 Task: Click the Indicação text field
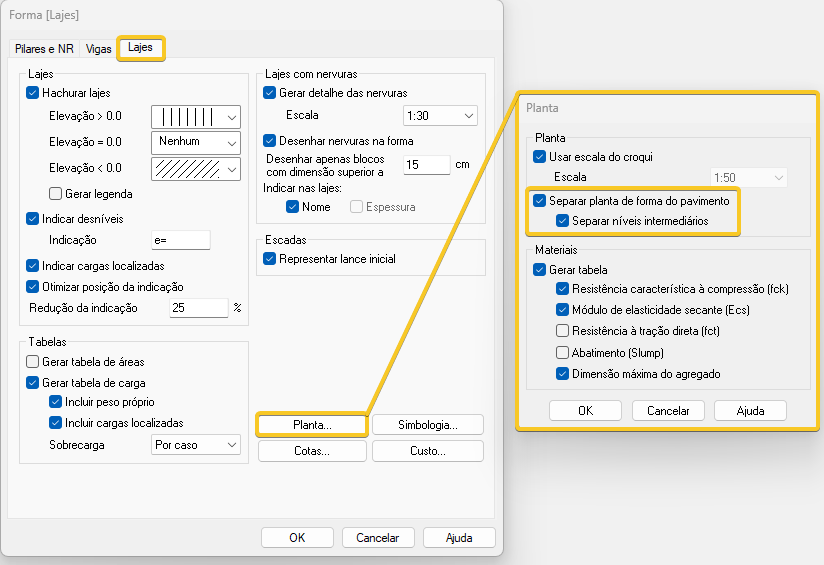pos(180,240)
